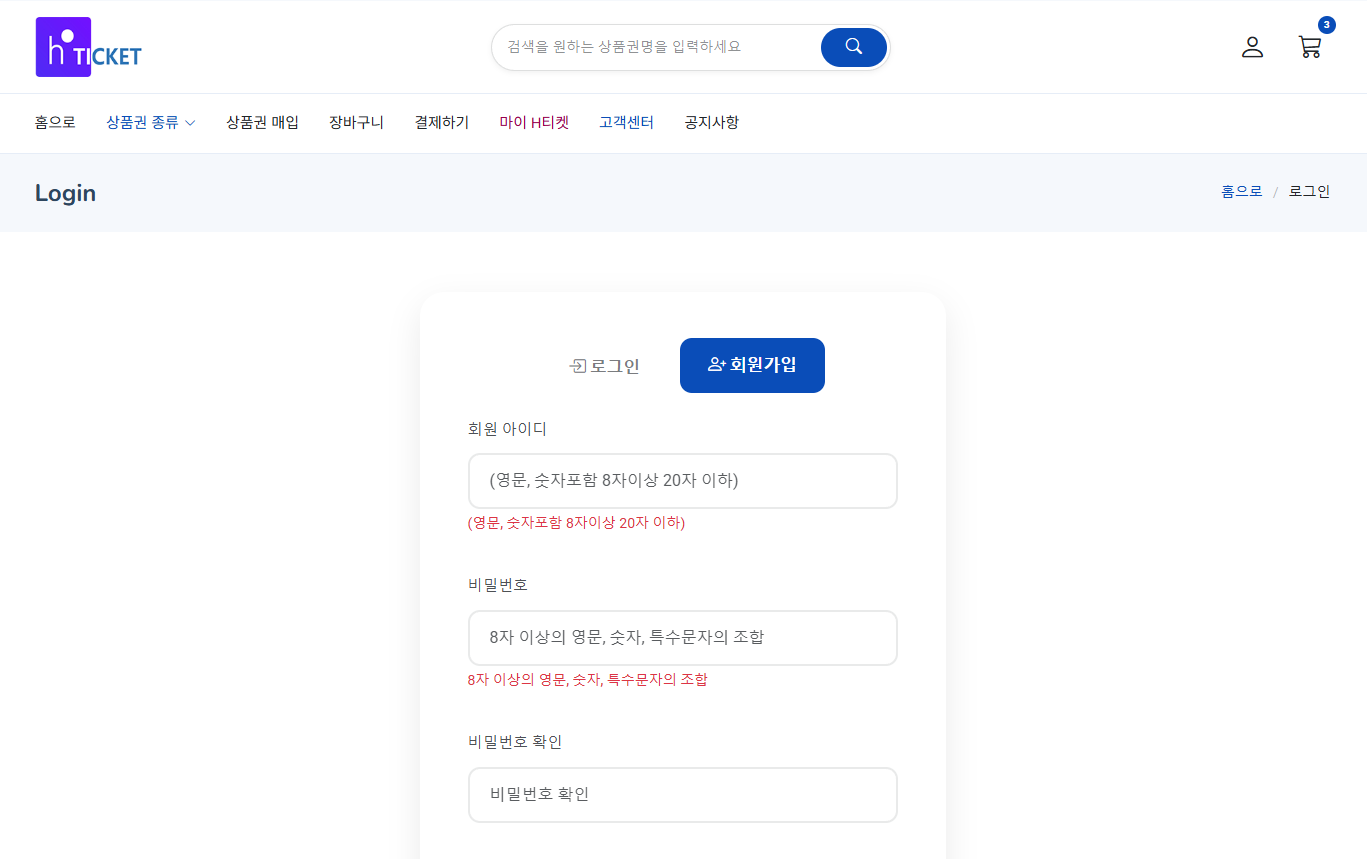The height and width of the screenshot is (859, 1367).
Task: Switch to the 로그인 tab
Action: [x=604, y=366]
